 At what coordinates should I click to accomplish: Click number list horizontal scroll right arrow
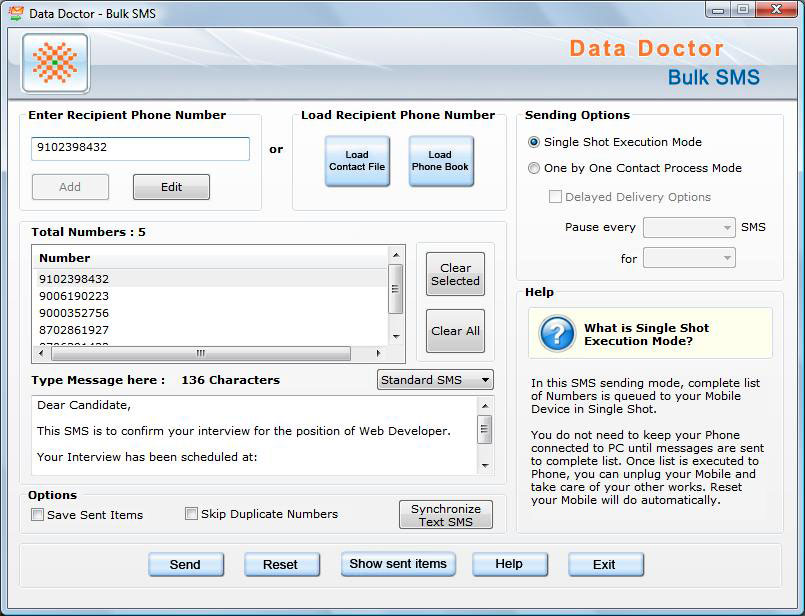[x=378, y=353]
